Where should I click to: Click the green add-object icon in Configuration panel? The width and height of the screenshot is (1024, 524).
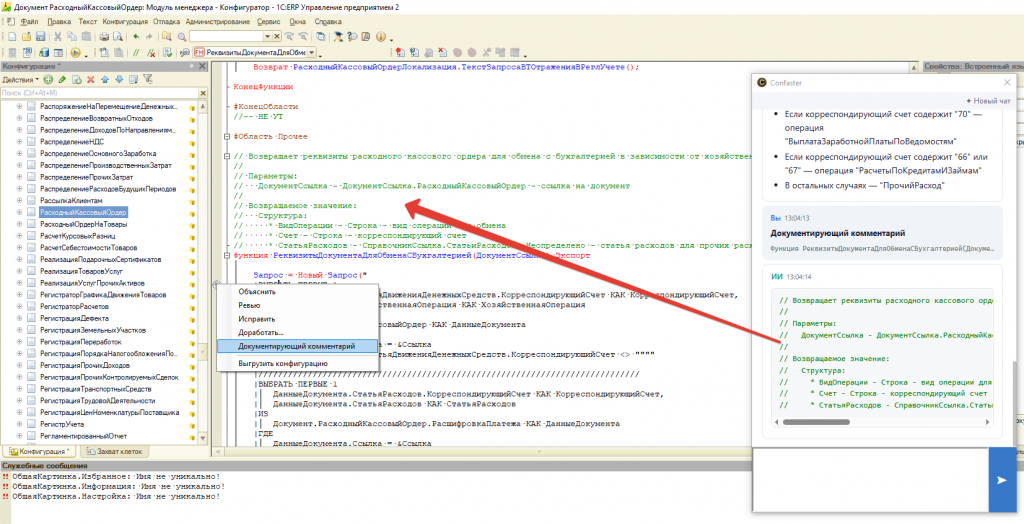pos(49,79)
